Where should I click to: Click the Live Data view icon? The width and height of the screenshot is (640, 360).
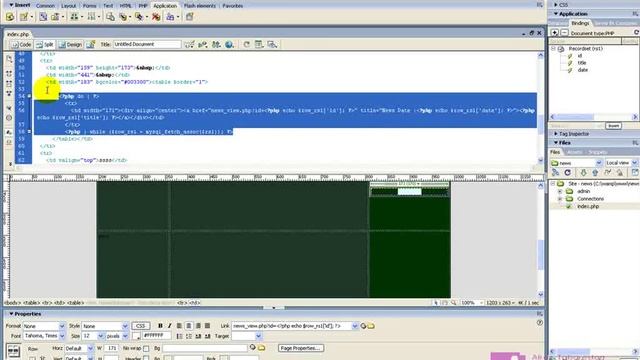point(91,44)
